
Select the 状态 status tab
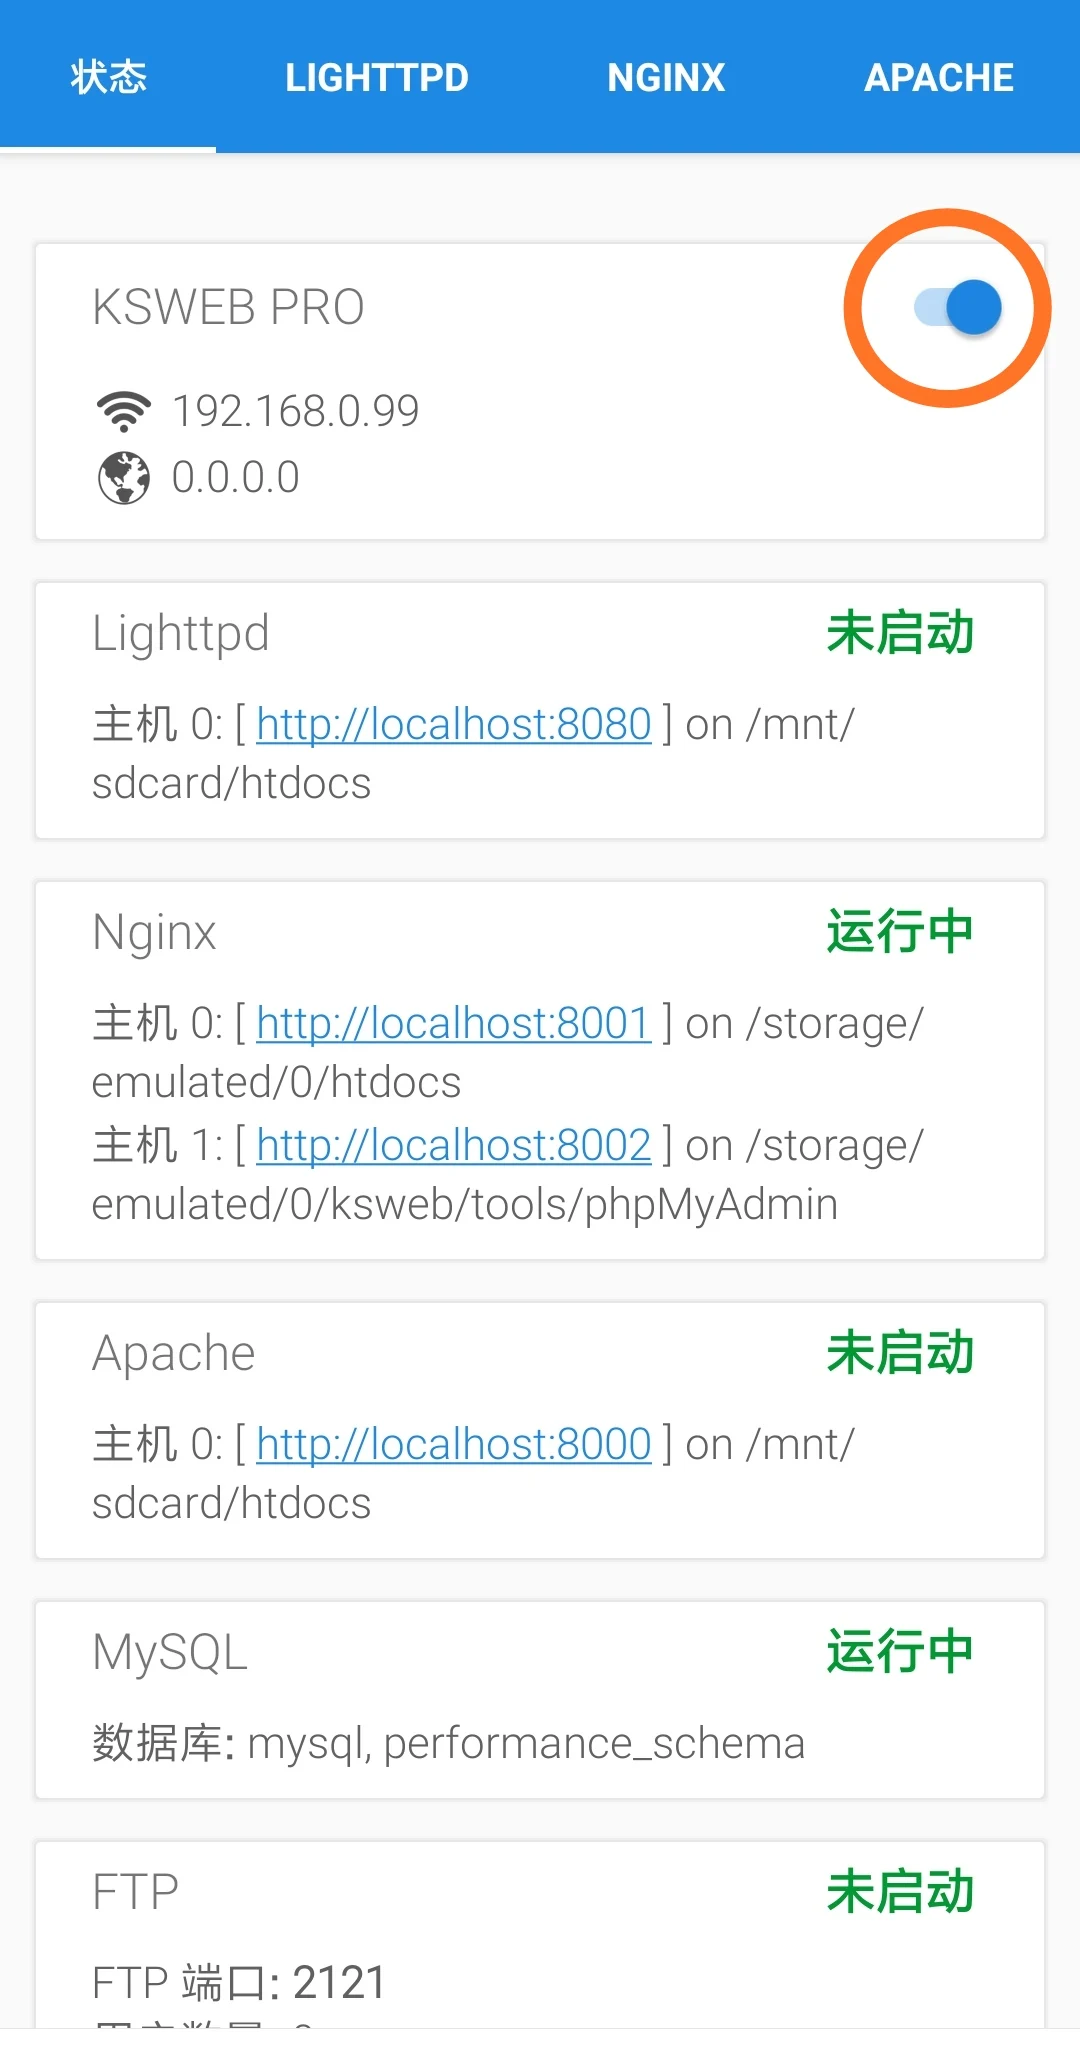(108, 77)
